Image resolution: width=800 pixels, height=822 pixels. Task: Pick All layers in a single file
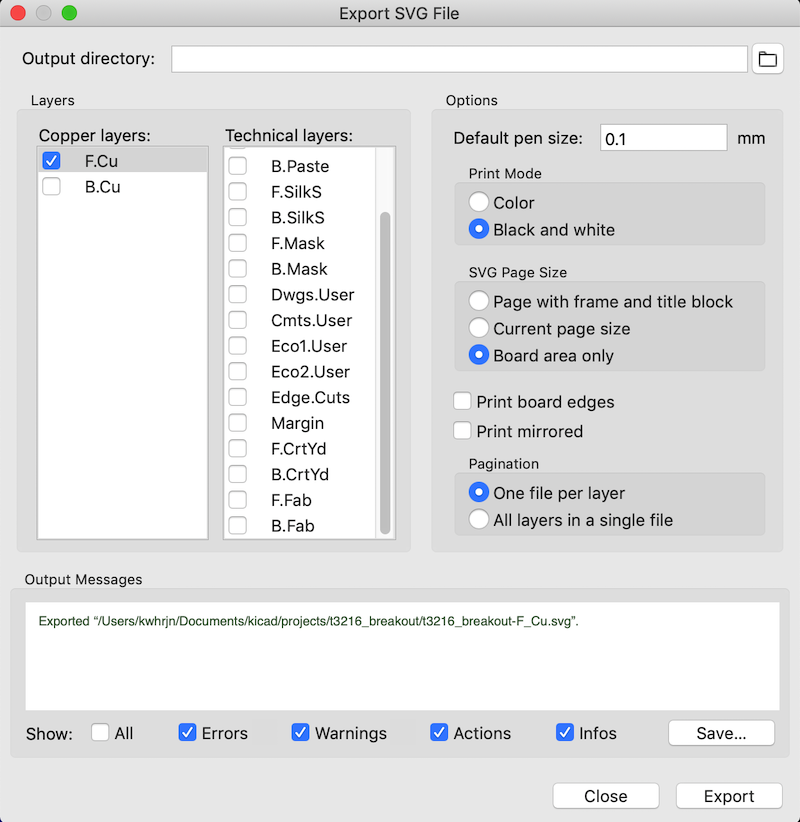coord(479,520)
